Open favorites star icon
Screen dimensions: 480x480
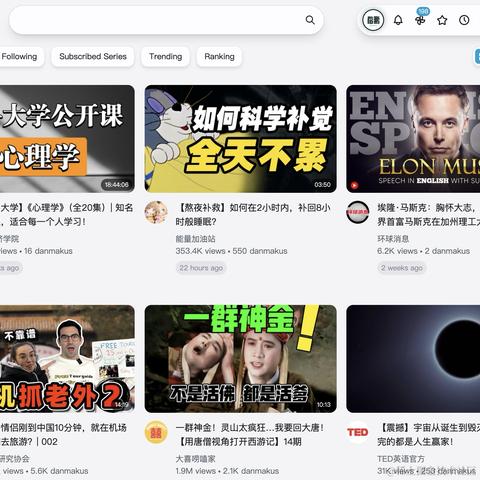click(442, 20)
